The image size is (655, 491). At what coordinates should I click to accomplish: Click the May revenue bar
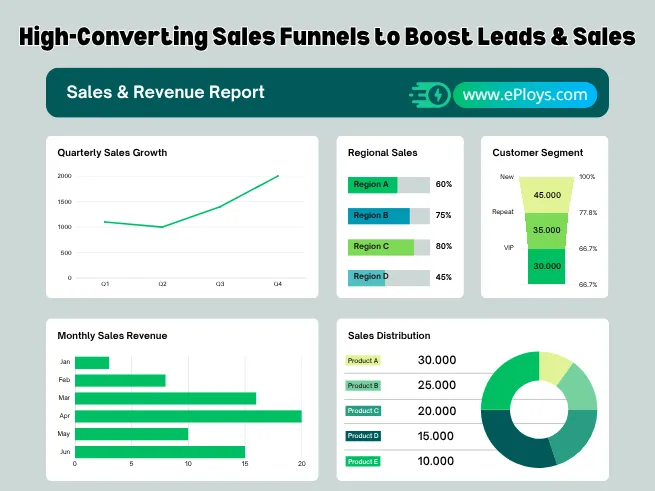click(x=132, y=434)
